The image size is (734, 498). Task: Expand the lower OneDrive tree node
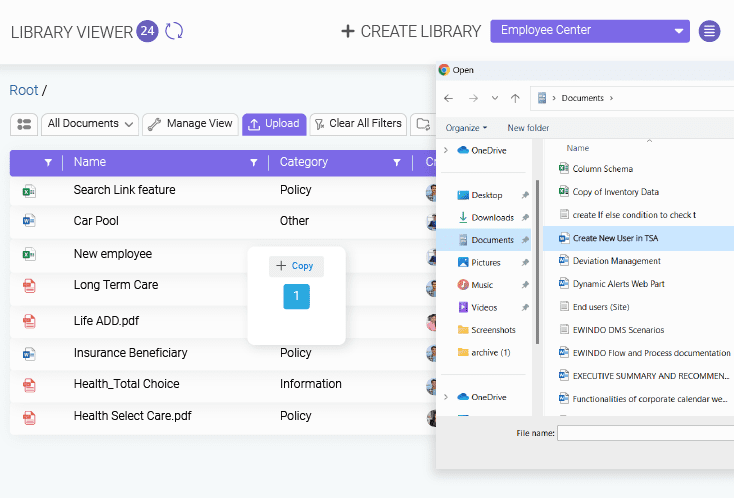[x=446, y=397]
